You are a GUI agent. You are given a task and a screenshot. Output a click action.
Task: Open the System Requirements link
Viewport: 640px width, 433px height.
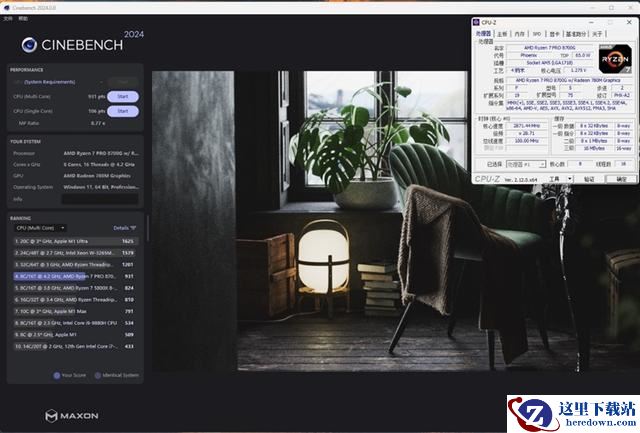point(49,82)
